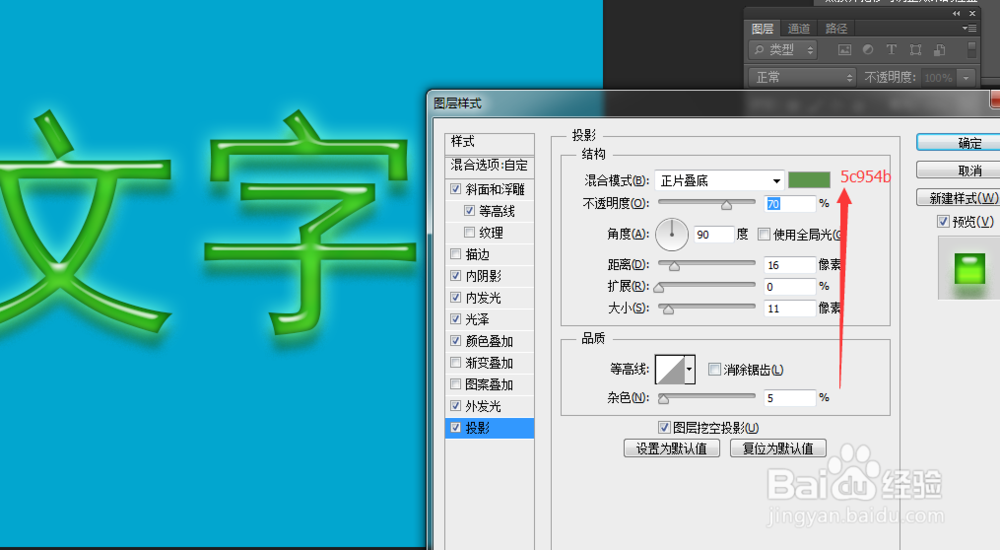Click the Cancel (取消) button
Screen dimensions: 1000x550
959,170
